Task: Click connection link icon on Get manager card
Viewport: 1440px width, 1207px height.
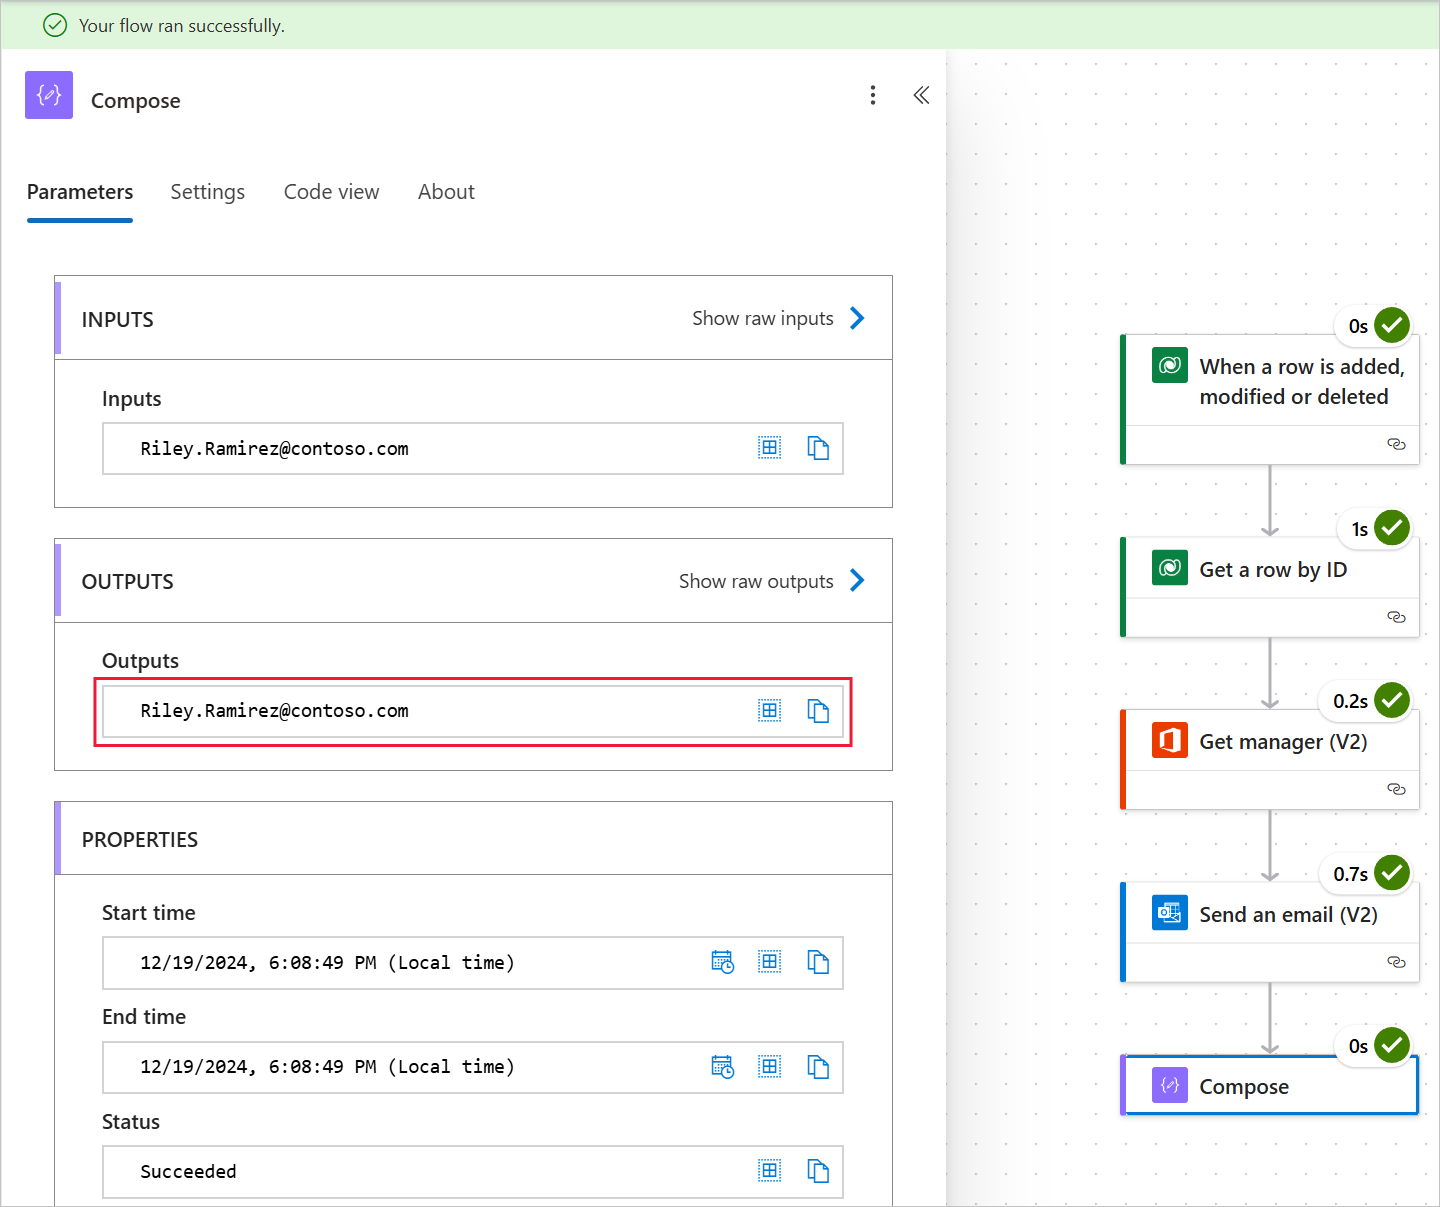Action: 1397,789
